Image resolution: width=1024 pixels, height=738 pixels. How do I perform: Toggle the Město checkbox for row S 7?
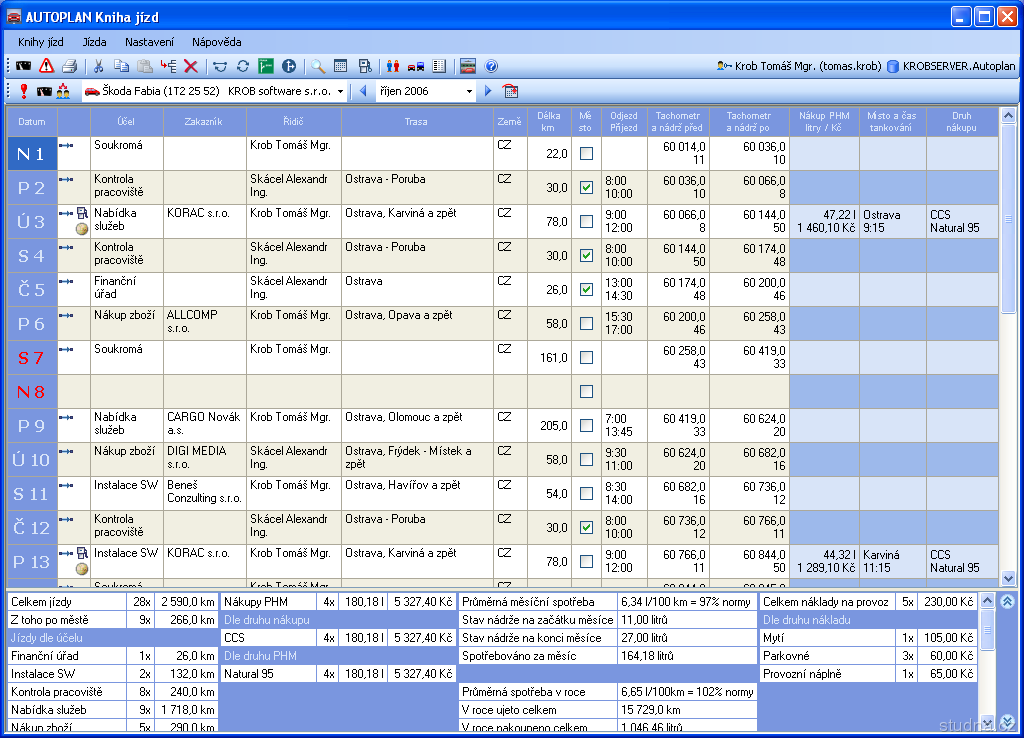point(586,358)
